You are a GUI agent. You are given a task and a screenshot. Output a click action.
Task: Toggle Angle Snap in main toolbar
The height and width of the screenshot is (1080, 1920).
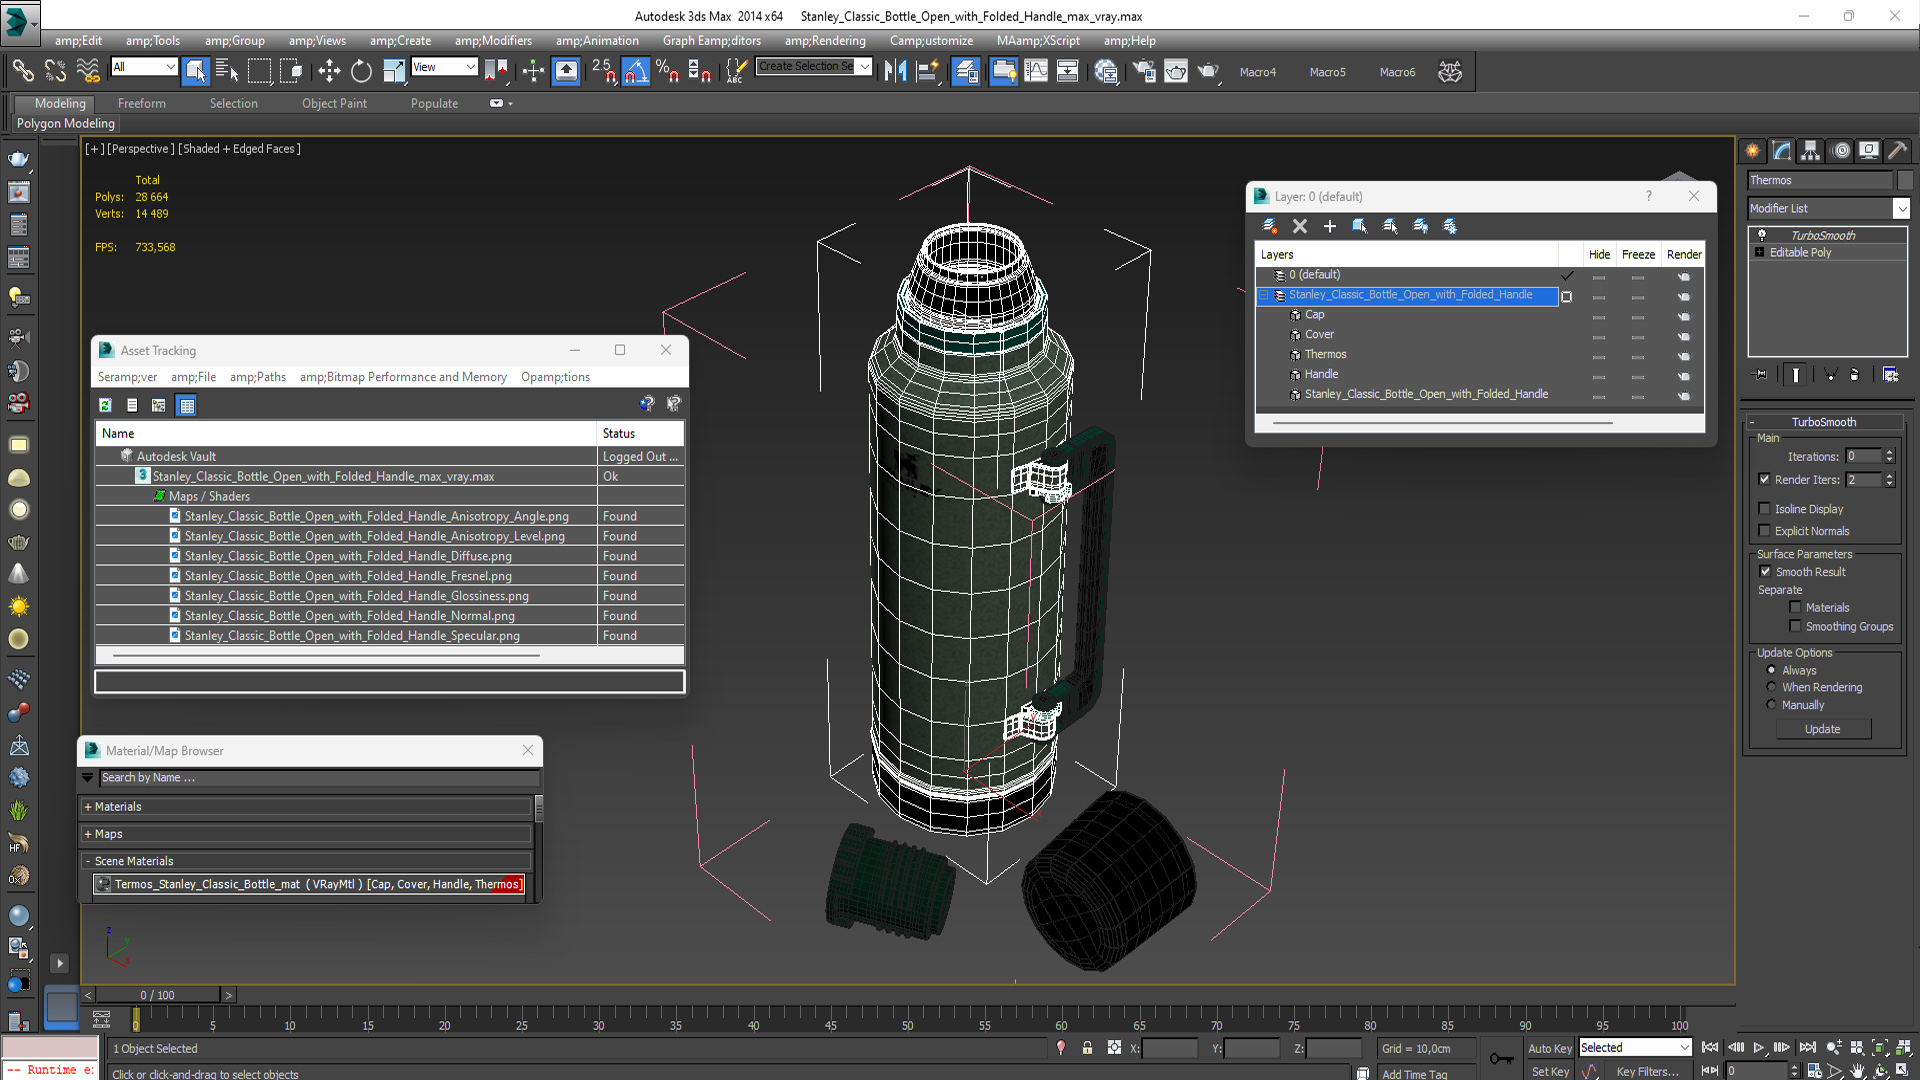click(635, 71)
